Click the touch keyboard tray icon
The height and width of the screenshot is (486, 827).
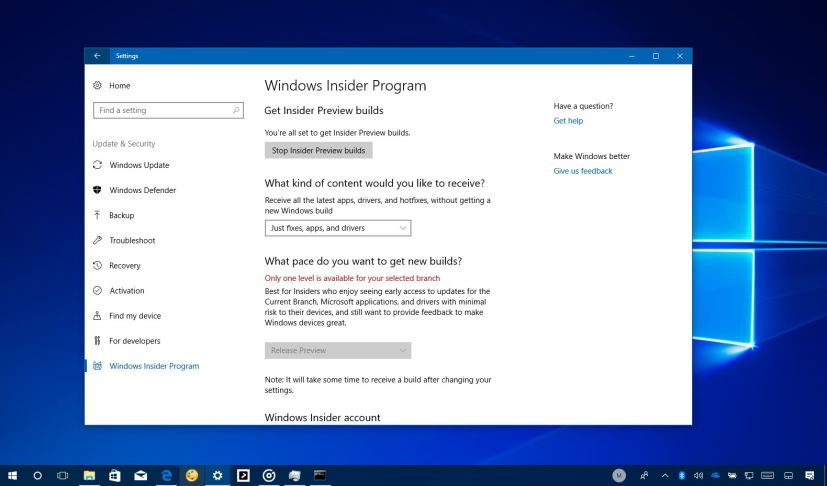click(x=767, y=475)
